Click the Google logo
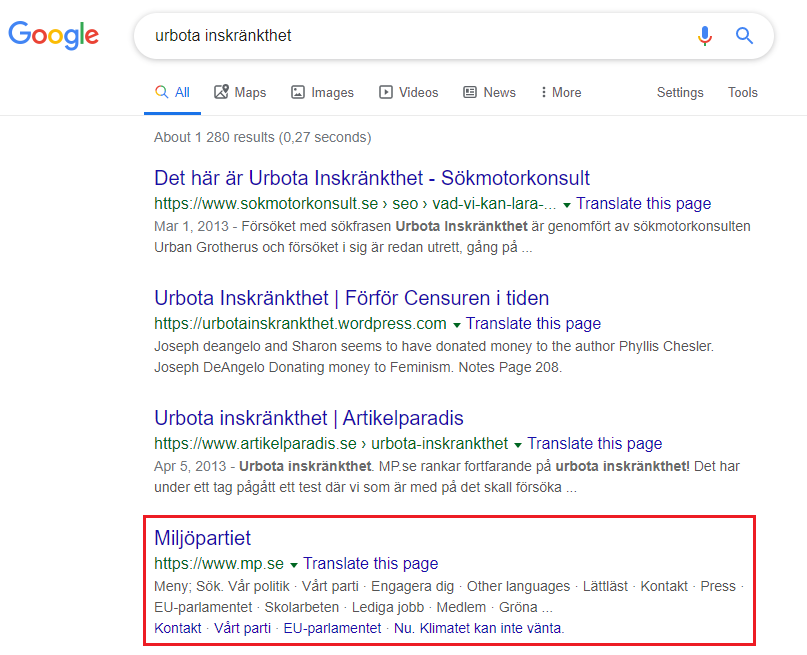The image size is (807, 655). (54, 36)
